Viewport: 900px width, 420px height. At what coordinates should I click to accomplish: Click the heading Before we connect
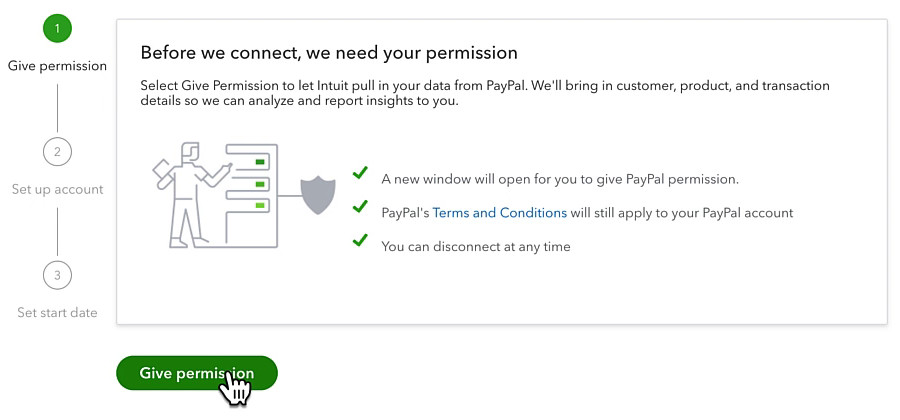pos(329,53)
